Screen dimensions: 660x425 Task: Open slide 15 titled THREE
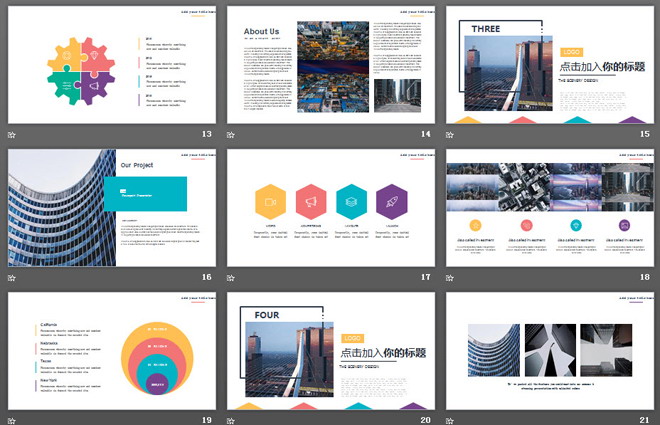coord(550,65)
